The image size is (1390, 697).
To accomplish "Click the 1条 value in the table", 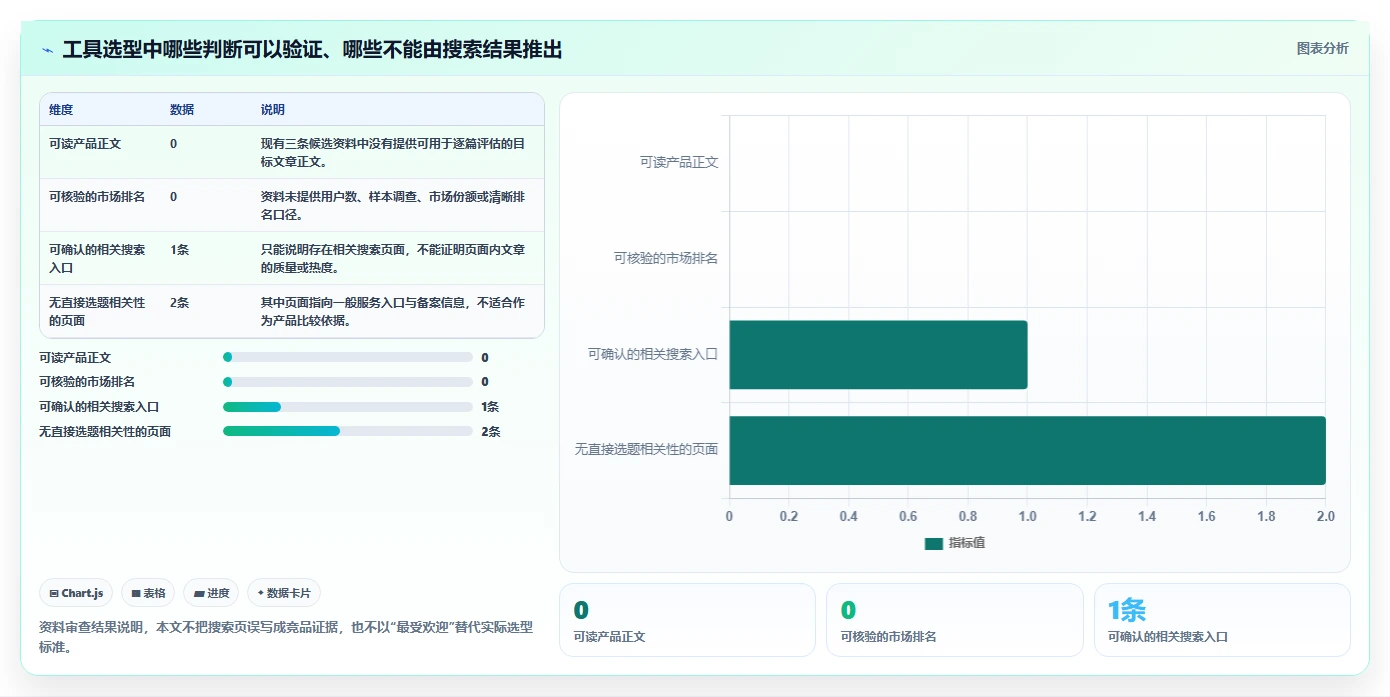I will tap(180, 250).
